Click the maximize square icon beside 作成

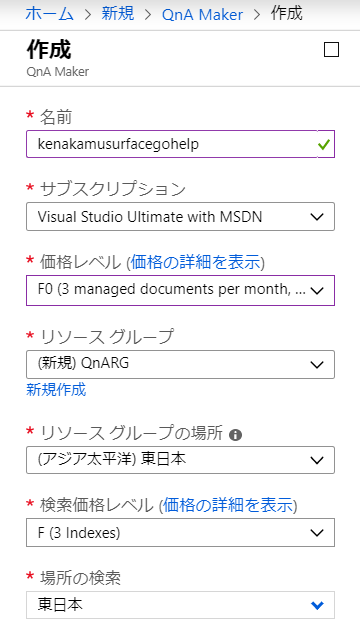[x=331, y=50]
